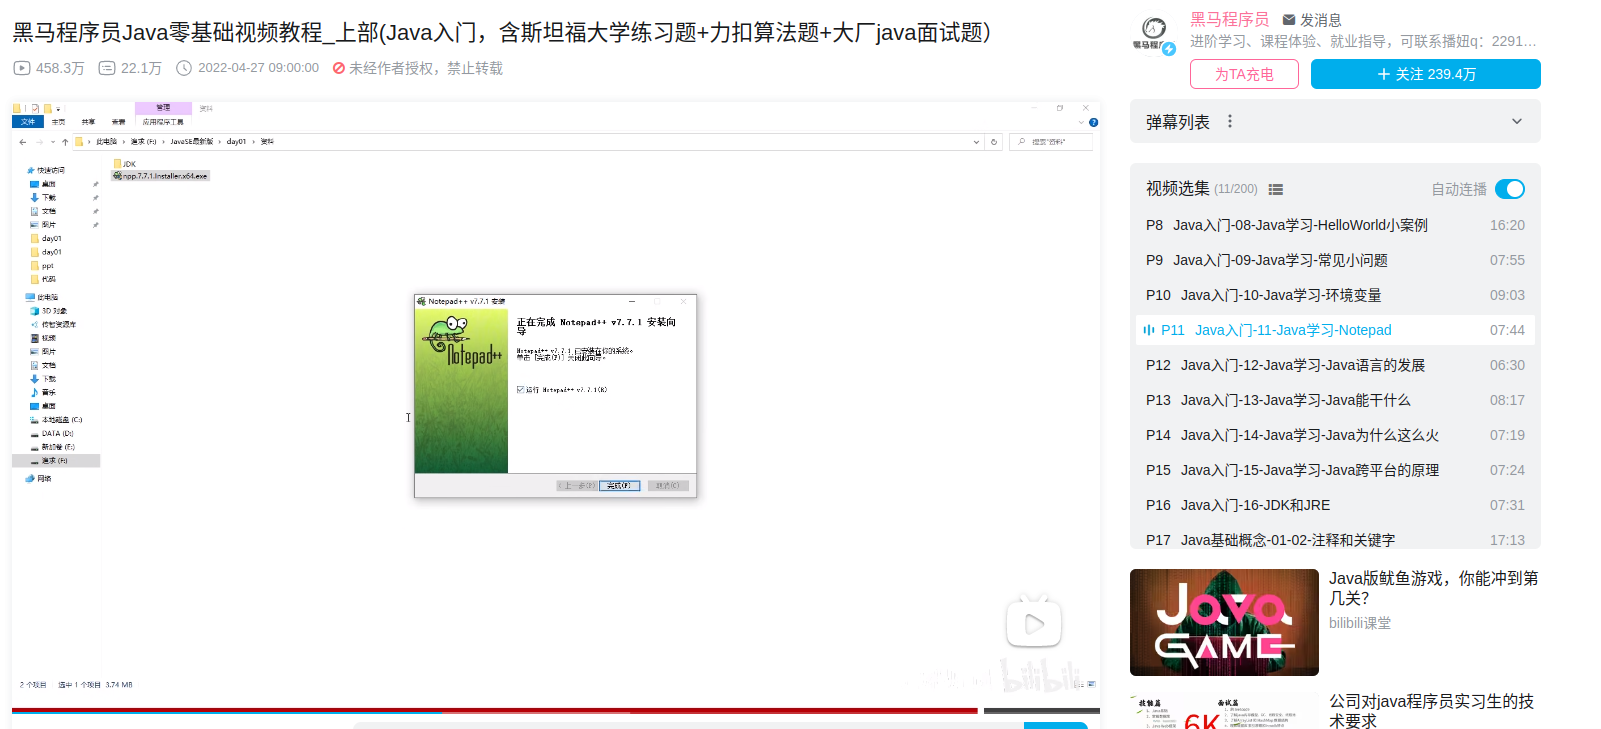Click the Explorer search box

coord(1049,142)
